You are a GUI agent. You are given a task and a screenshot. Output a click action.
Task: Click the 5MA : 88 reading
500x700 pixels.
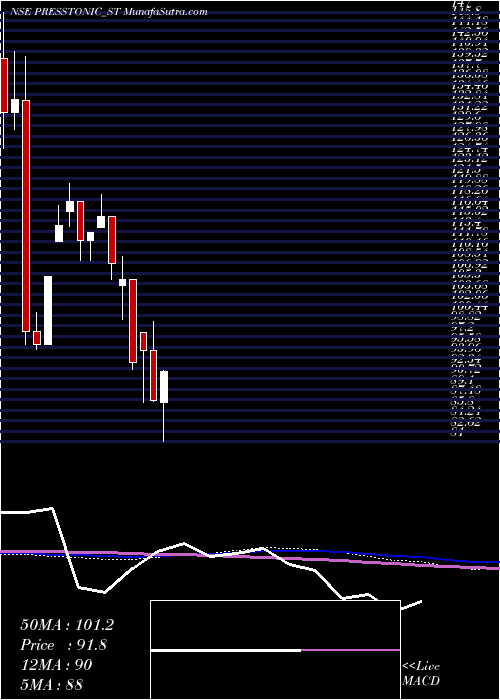pos(52,684)
